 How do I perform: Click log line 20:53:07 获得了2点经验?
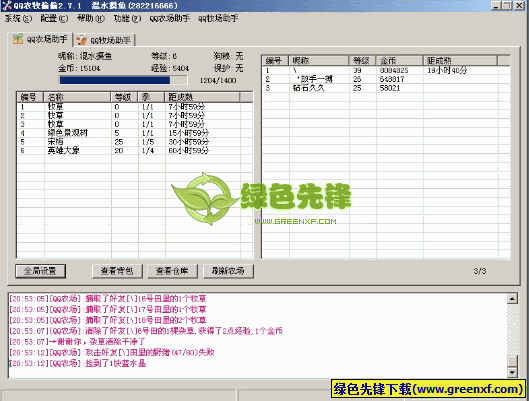click(146, 331)
